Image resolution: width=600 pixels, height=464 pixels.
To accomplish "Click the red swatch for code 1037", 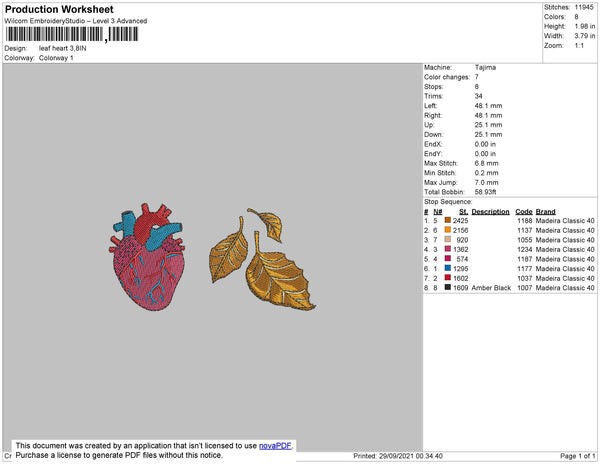I will pos(448,278).
